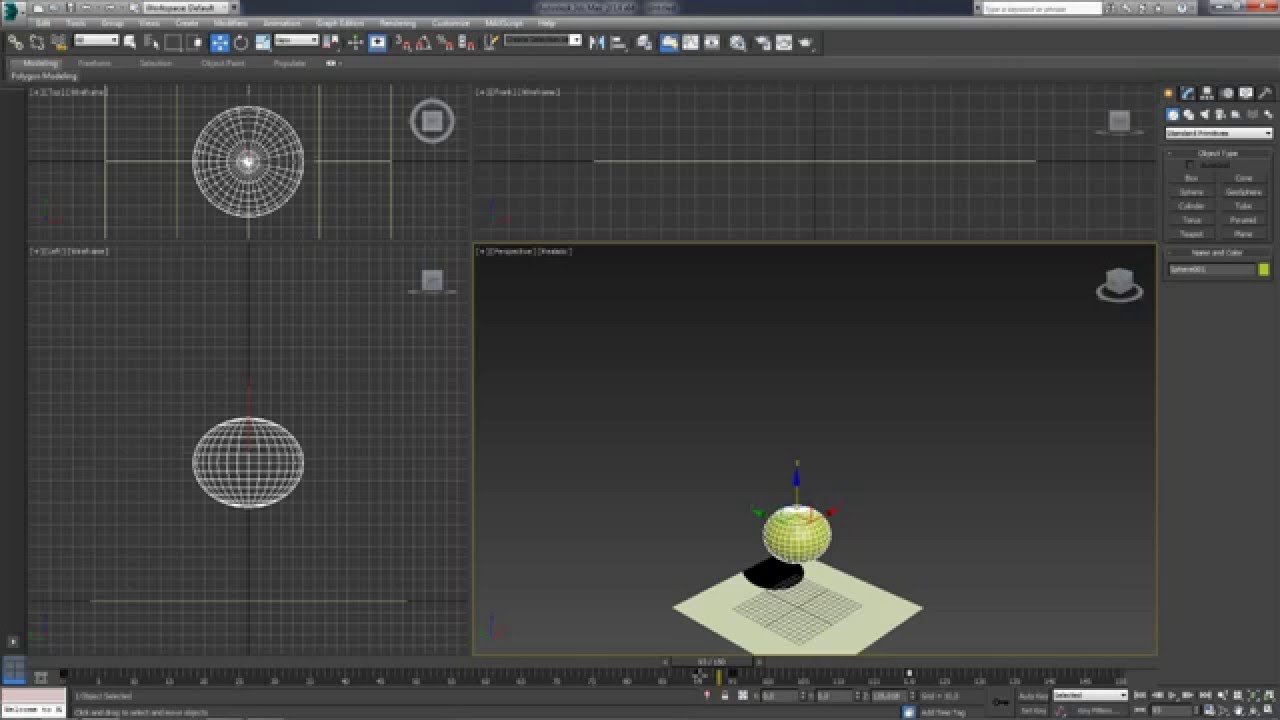Open the reference coordinate system dropdown

pyautogui.click(x=297, y=41)
